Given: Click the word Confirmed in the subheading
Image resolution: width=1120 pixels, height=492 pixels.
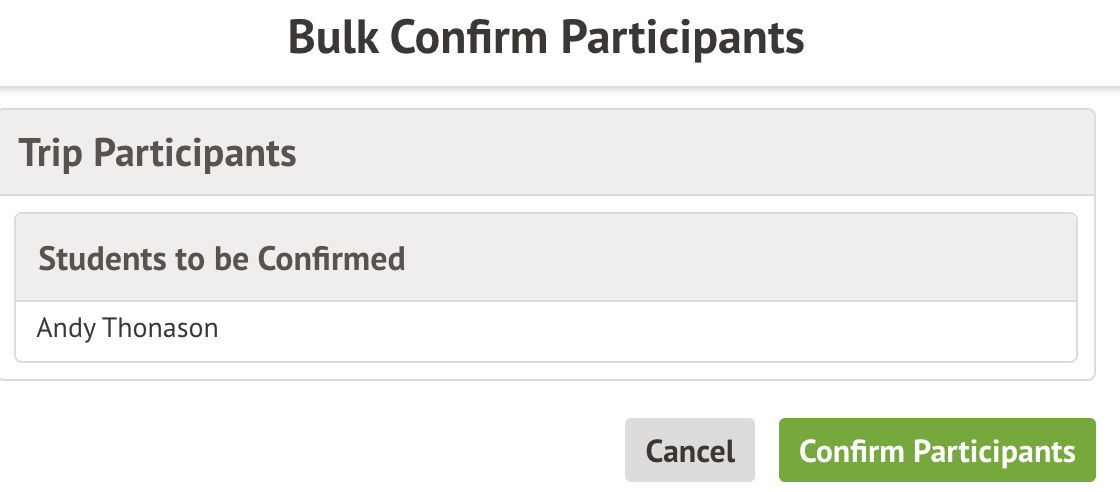Looking at the screenshot, I should click(x=331, y=259).
